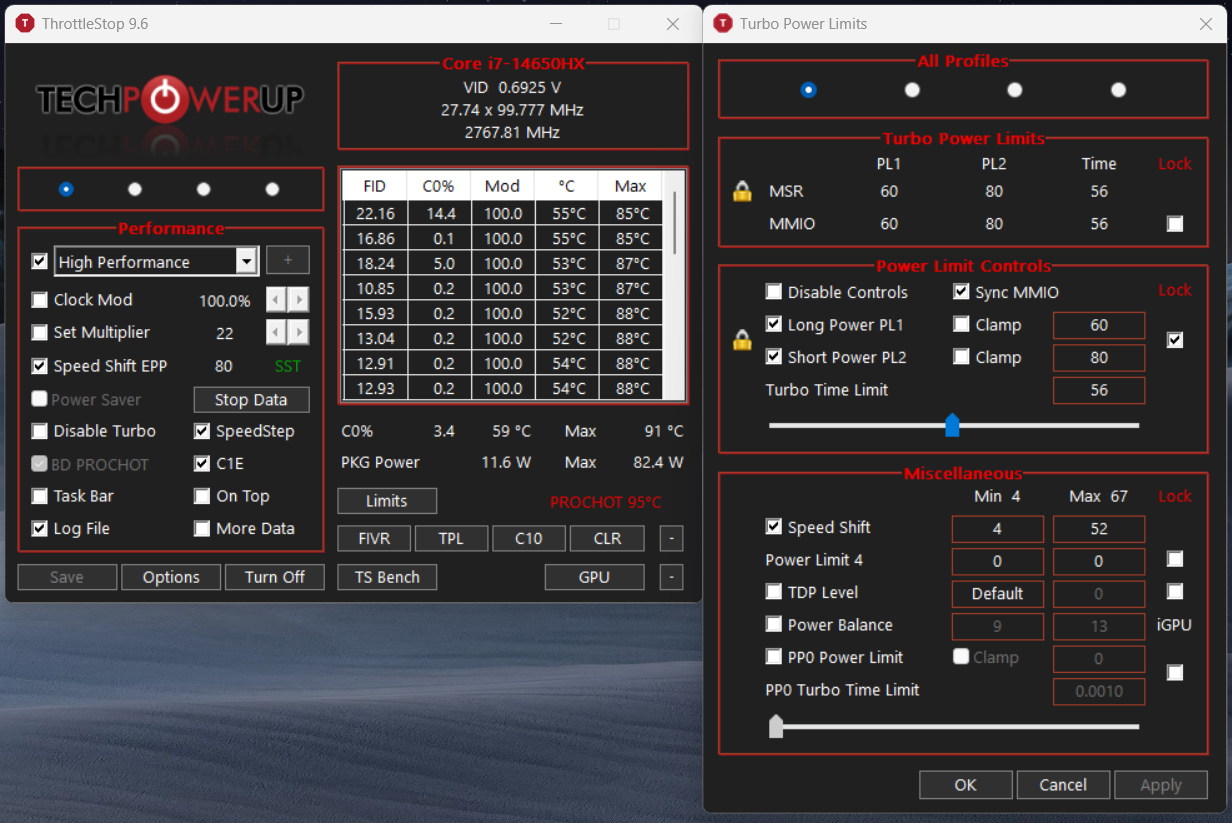Click the Turbo Time Limit slider thumb
1232x823 pixels.
952,425
